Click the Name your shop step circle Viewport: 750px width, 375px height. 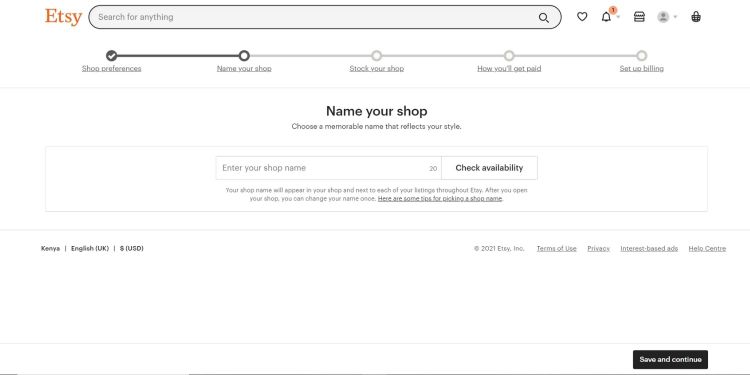point(244,55)
